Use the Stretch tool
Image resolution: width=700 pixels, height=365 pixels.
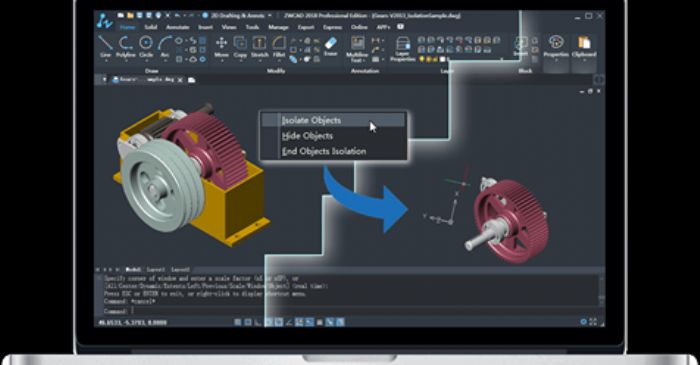259,47
